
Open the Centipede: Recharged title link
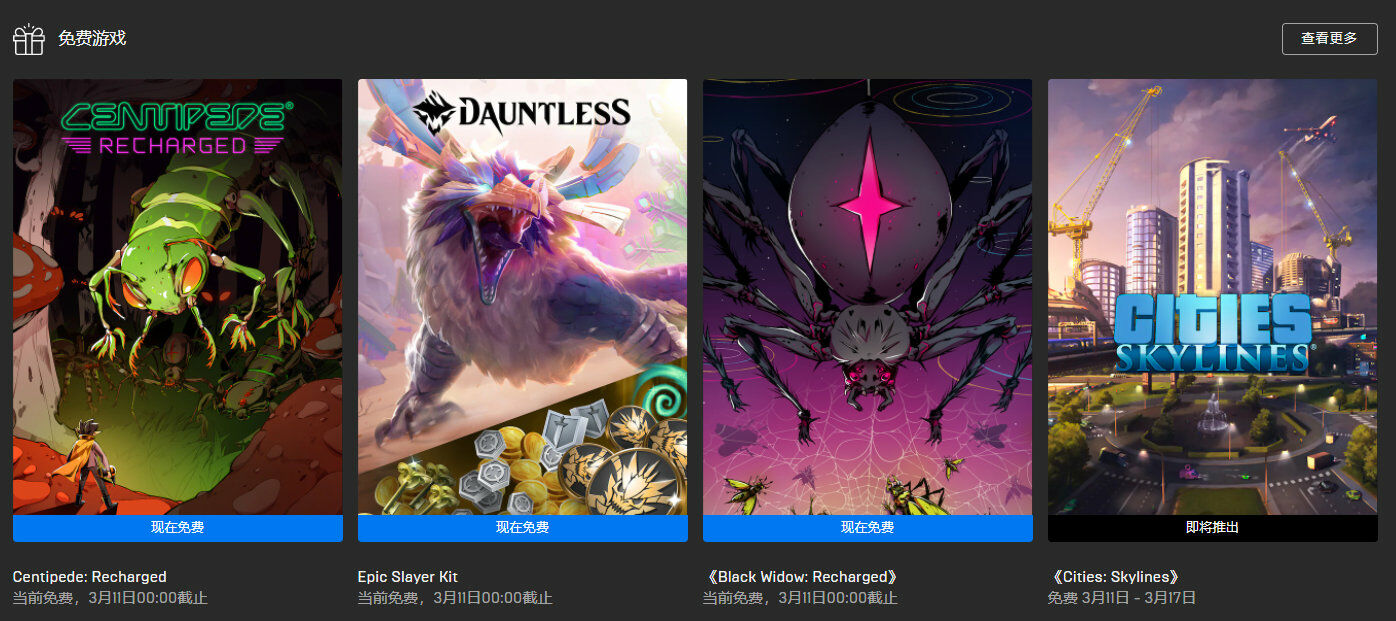(x=90, y=577)
